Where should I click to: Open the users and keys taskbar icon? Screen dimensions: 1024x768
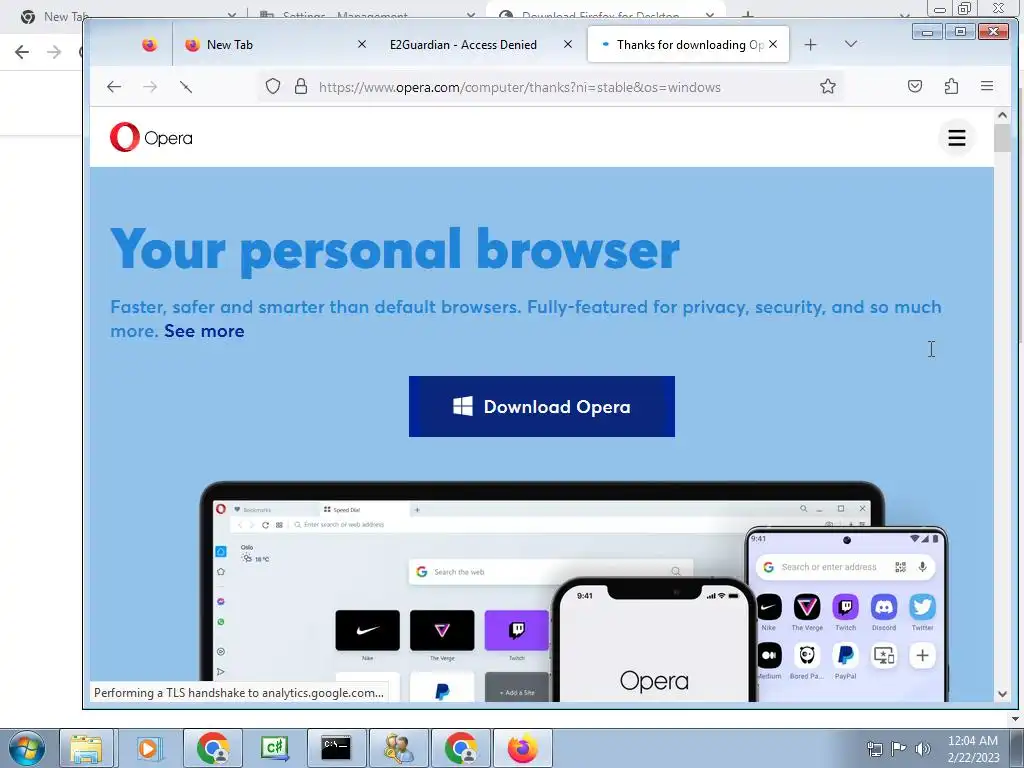(x=398, y=748)
